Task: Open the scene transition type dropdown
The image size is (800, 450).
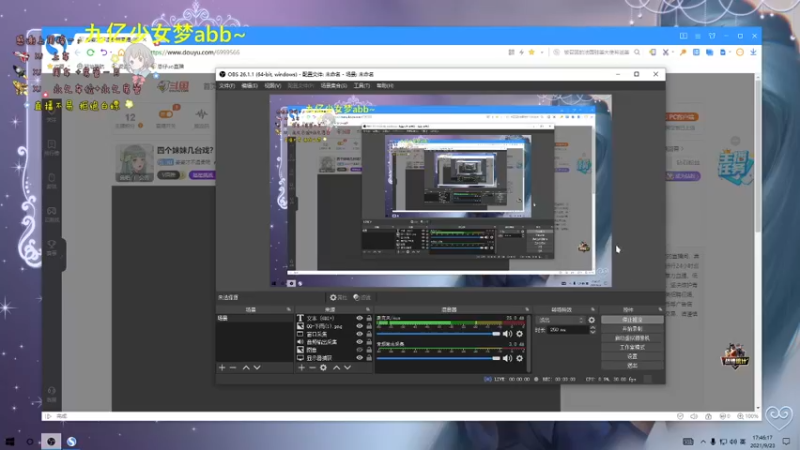Action: pos(561,320)
